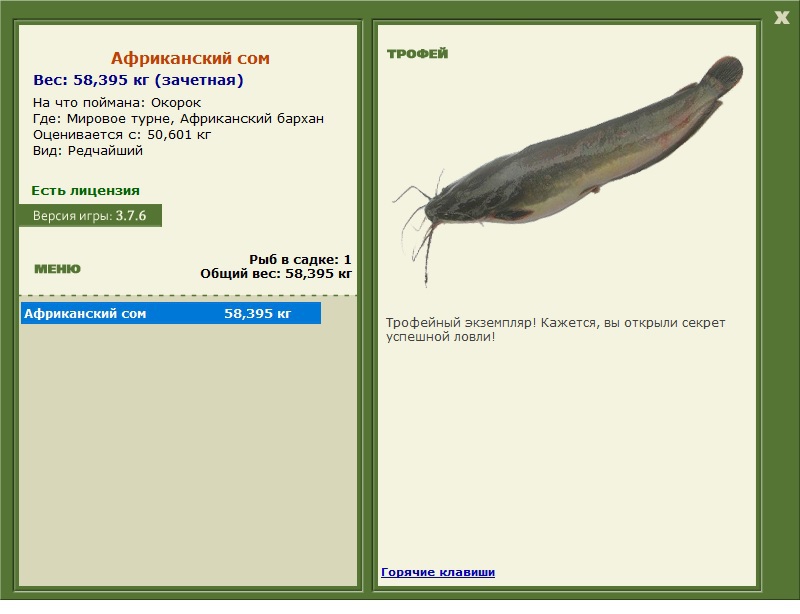Click the Вес: 58,395 кг (зачетная) line
This screenshot has height=614, width=800.
point(138,80)
